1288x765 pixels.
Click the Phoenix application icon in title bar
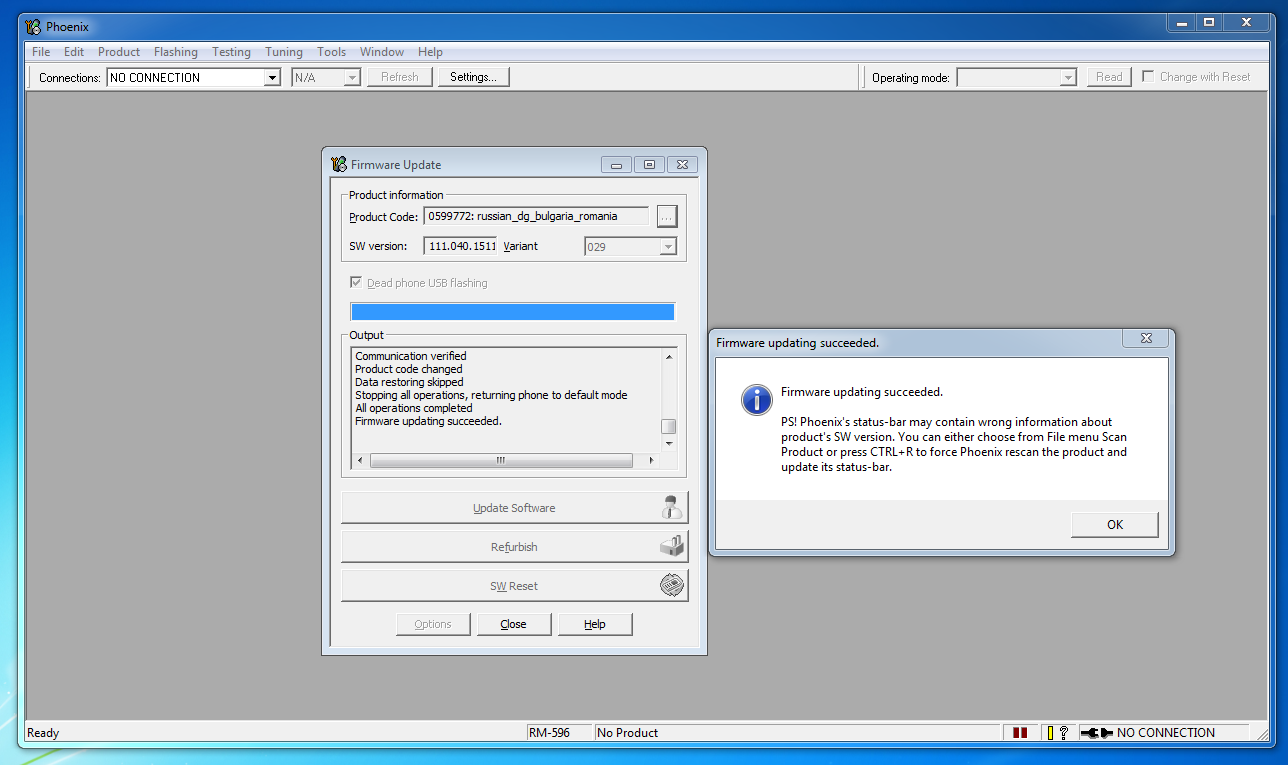tap(33, 27)
